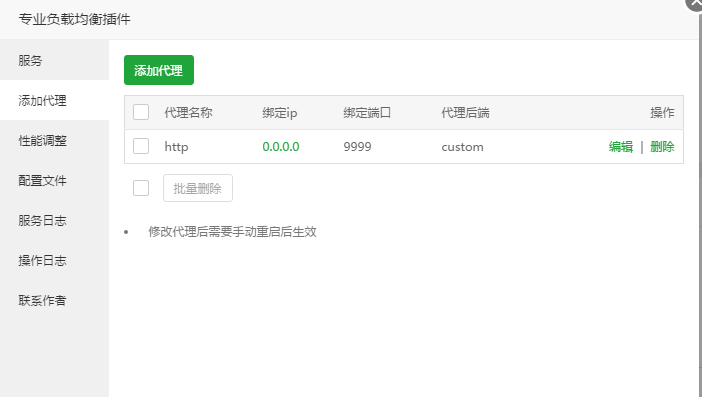The width and height of the screenshot is (702, 397).
Task: Click the note 修改代理后需要手动重启后生效
Action: point(232,231)
